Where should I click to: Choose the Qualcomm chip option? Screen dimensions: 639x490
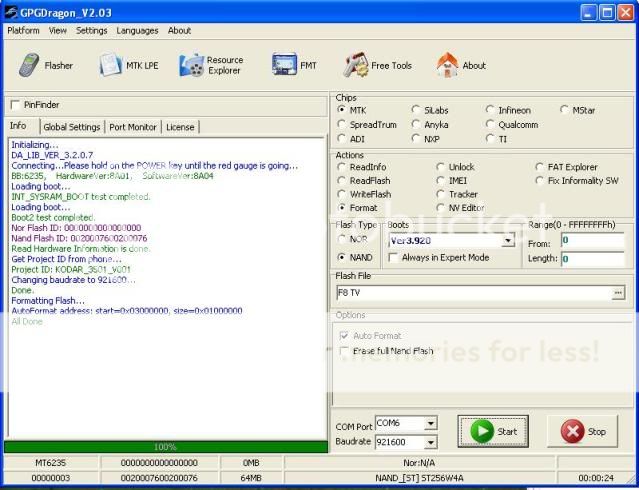[x=489, y=124]
